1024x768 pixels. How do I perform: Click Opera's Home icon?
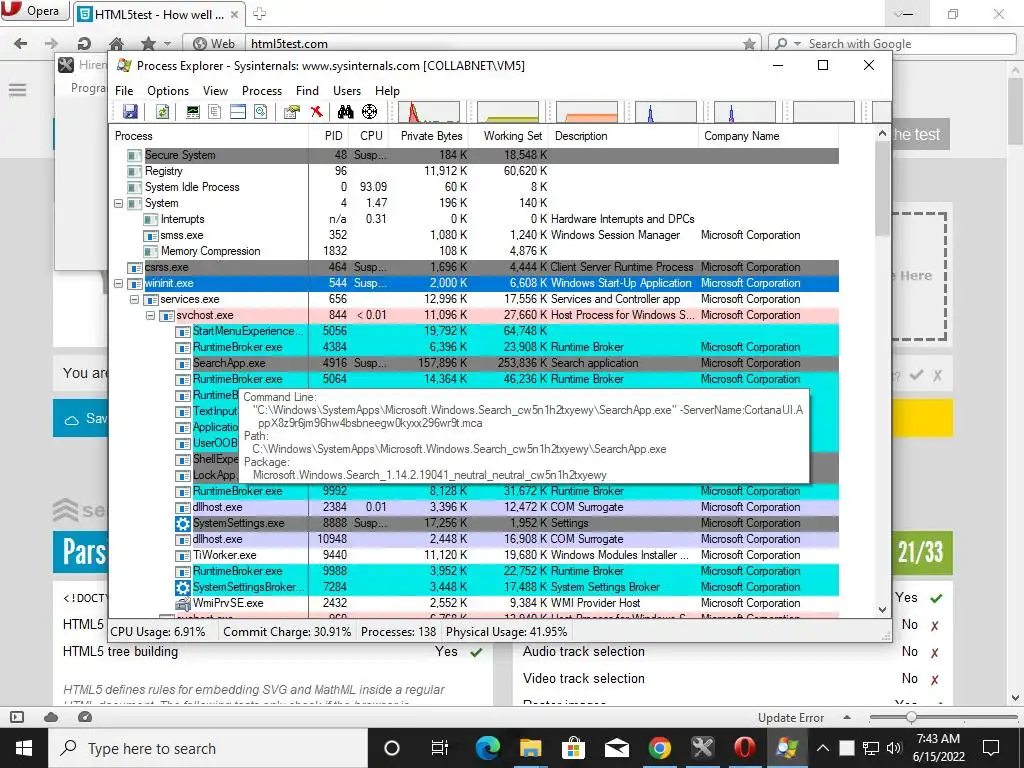(x=116, y=44)
